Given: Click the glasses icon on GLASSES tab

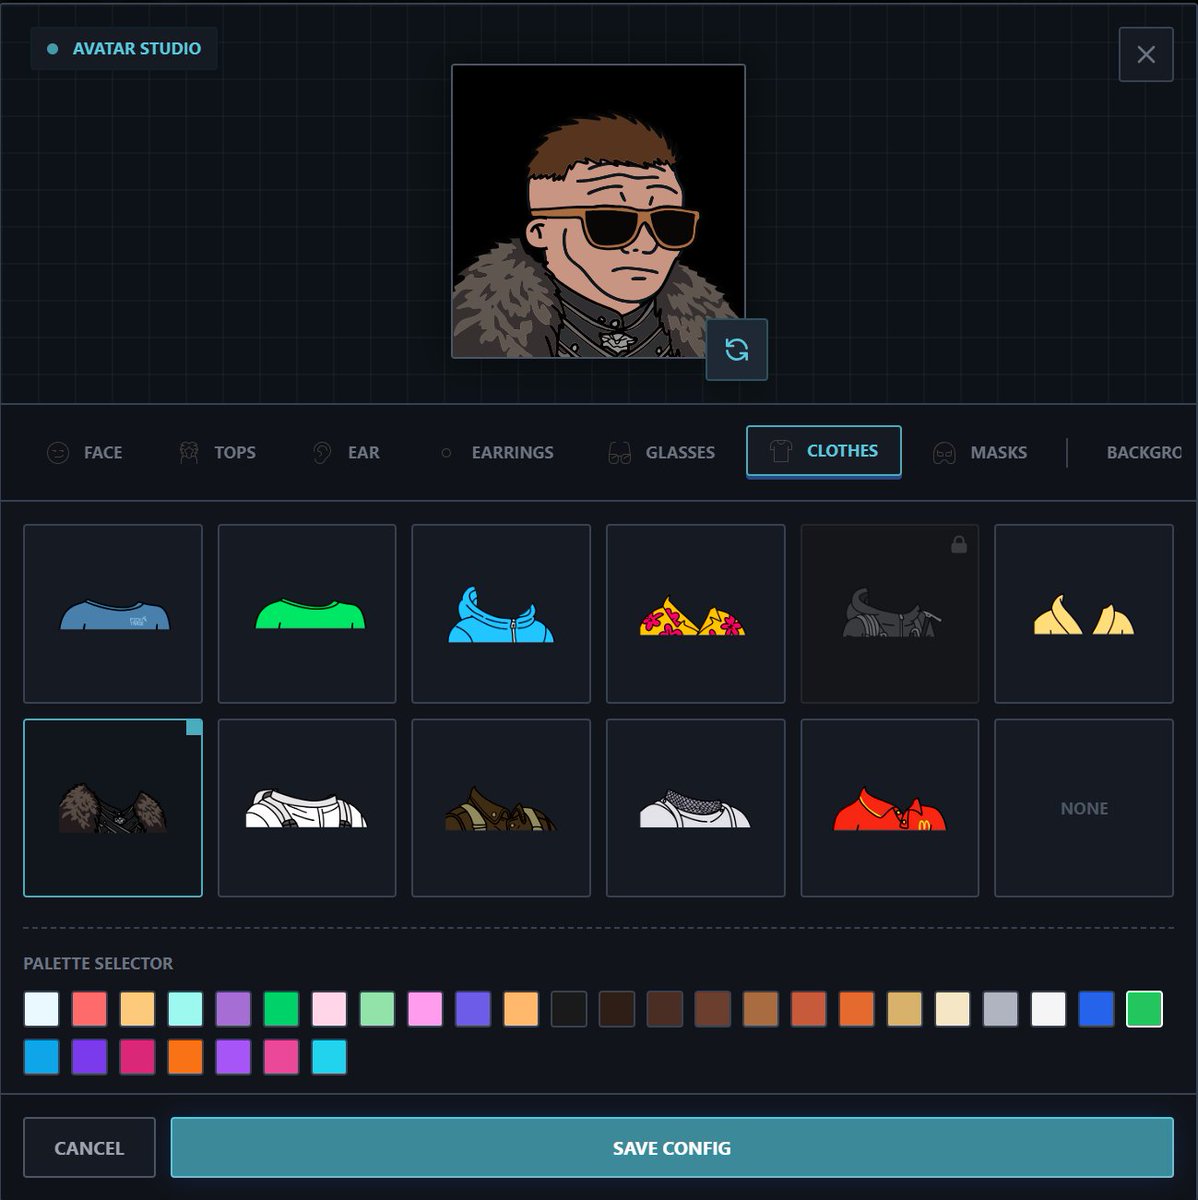Looking at the screenshot, I should (x=620, y=453).
